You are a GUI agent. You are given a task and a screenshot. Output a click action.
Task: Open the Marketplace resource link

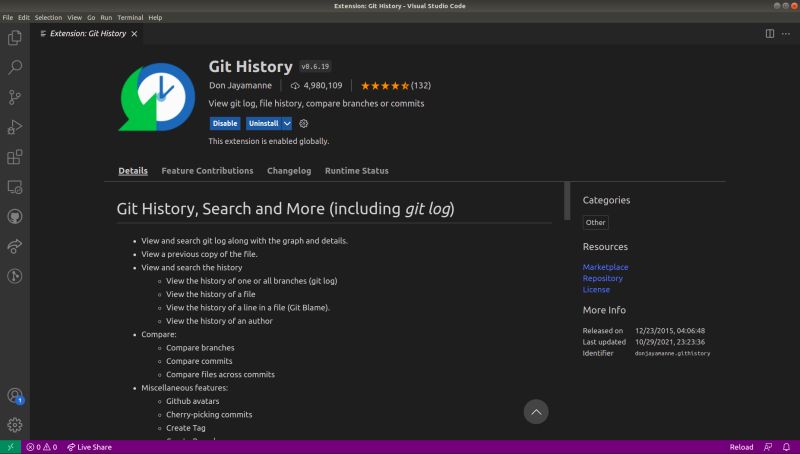(606, 267)
